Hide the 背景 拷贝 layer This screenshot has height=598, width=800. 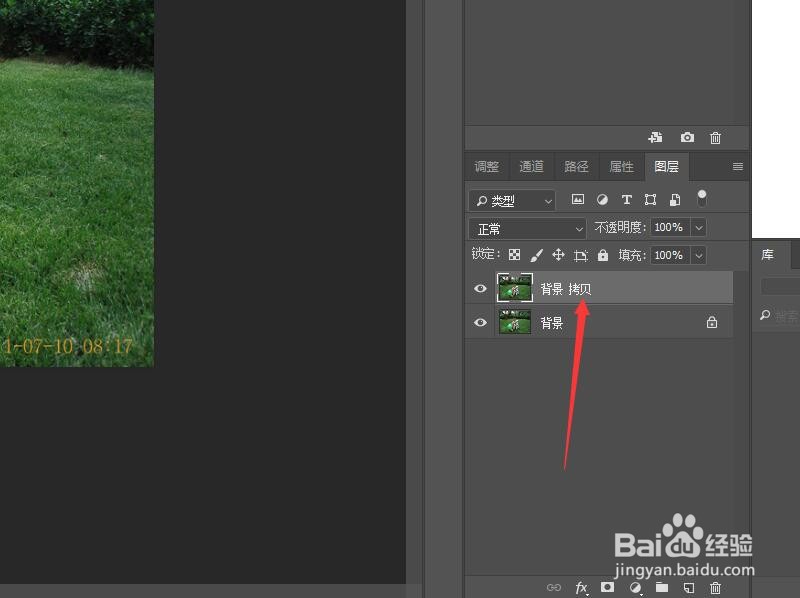click(x=481, y=288)
